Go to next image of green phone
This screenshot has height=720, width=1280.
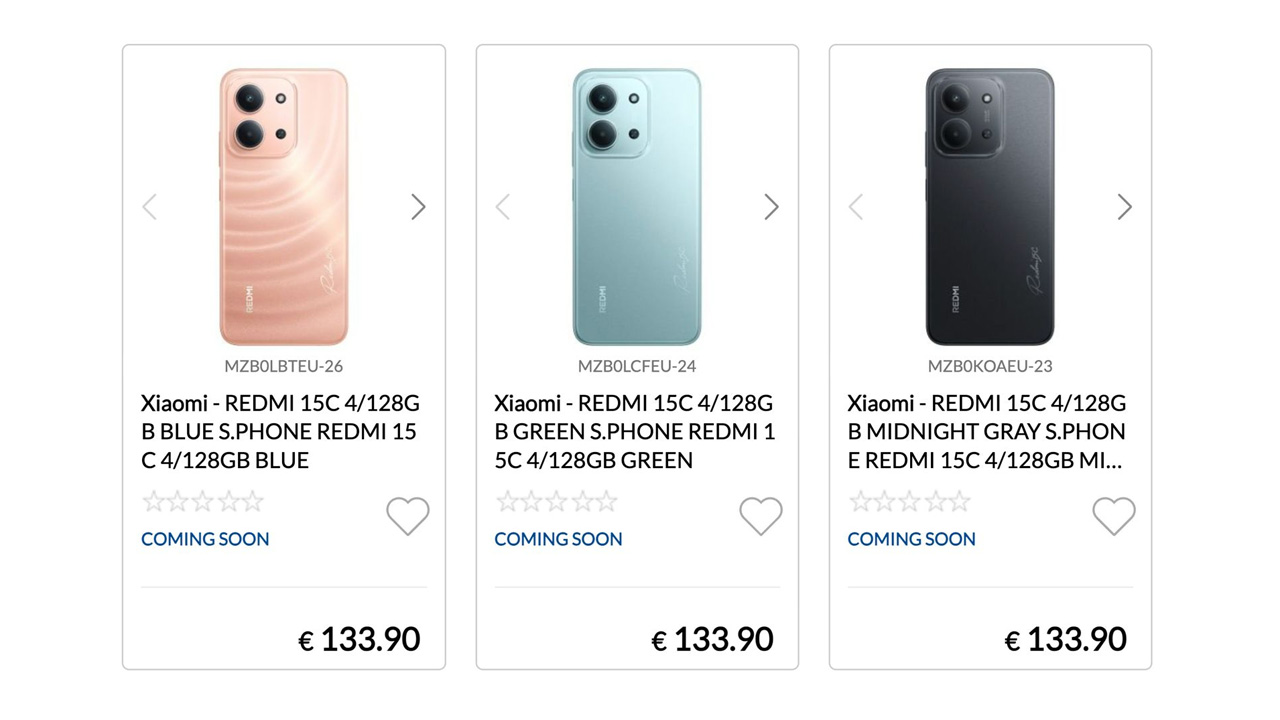pyautogui.click(x=771, y=207)
